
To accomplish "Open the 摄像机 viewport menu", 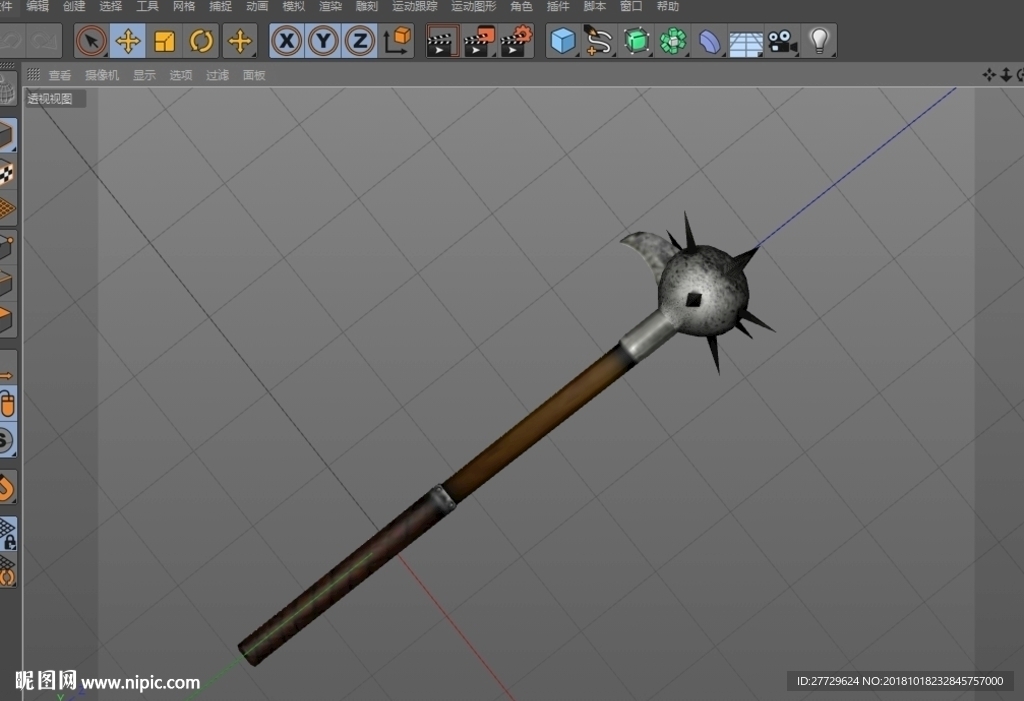I will coord(102,75).
